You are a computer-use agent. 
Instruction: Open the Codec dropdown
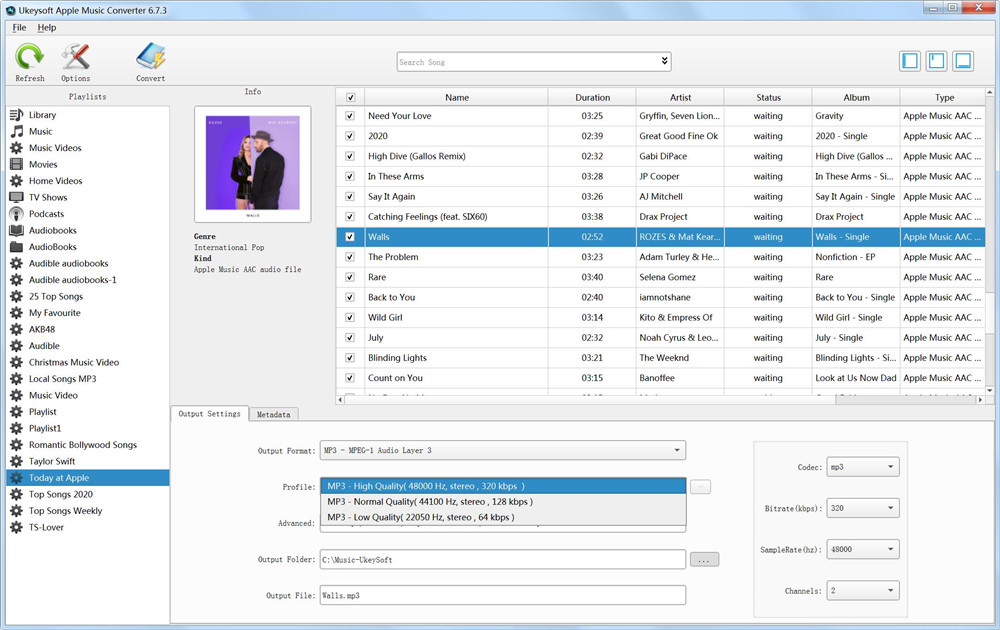click(863, 467)
